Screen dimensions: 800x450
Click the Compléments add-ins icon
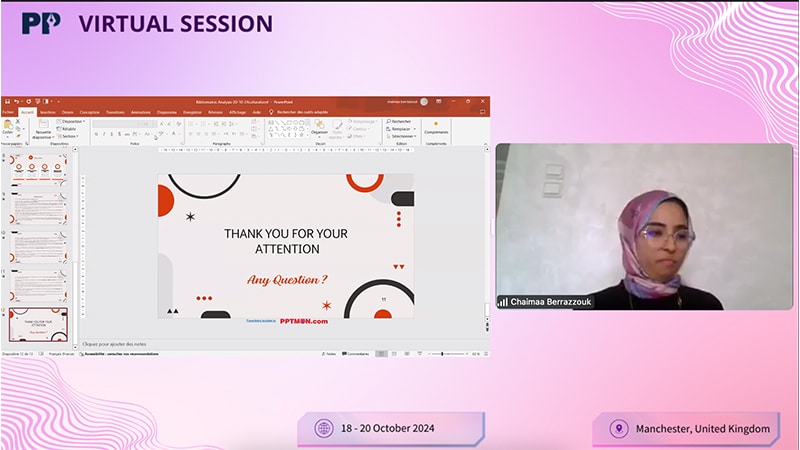point(436,125)
